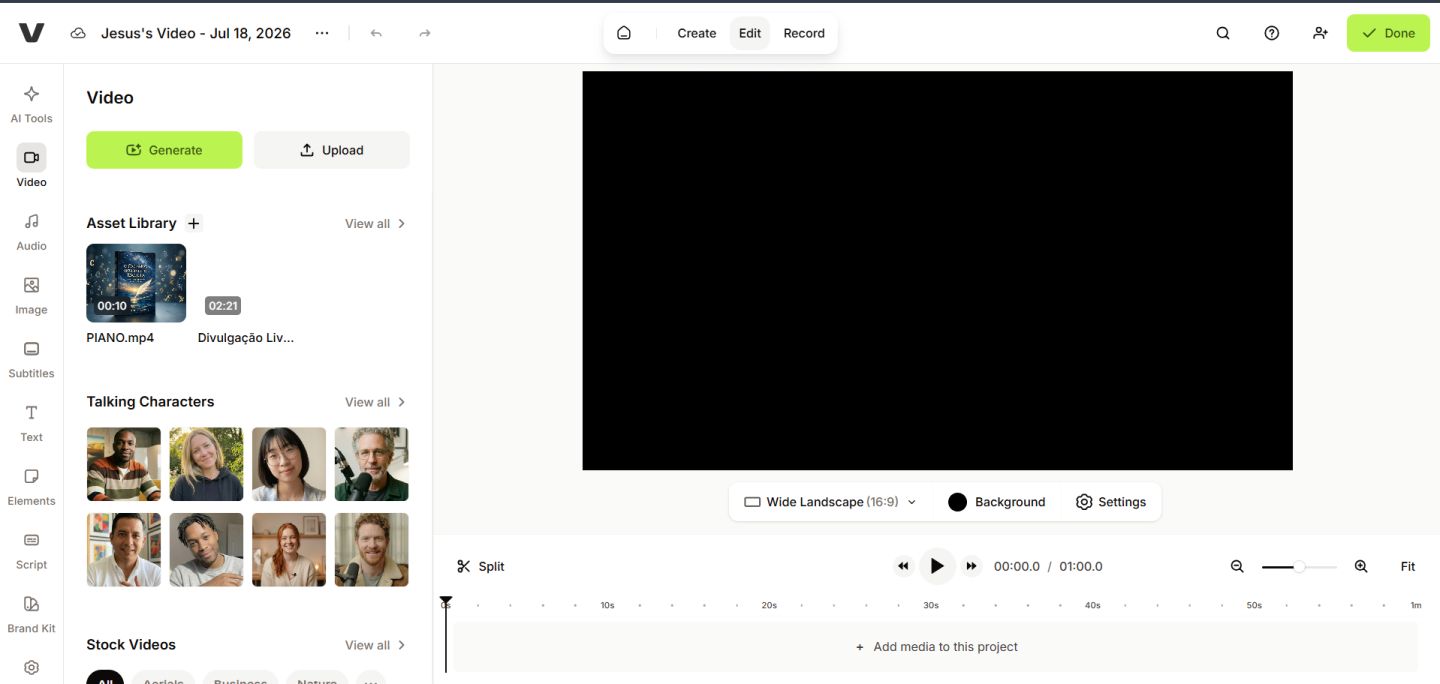Choose the man in striped sweater character

point(124,464)
